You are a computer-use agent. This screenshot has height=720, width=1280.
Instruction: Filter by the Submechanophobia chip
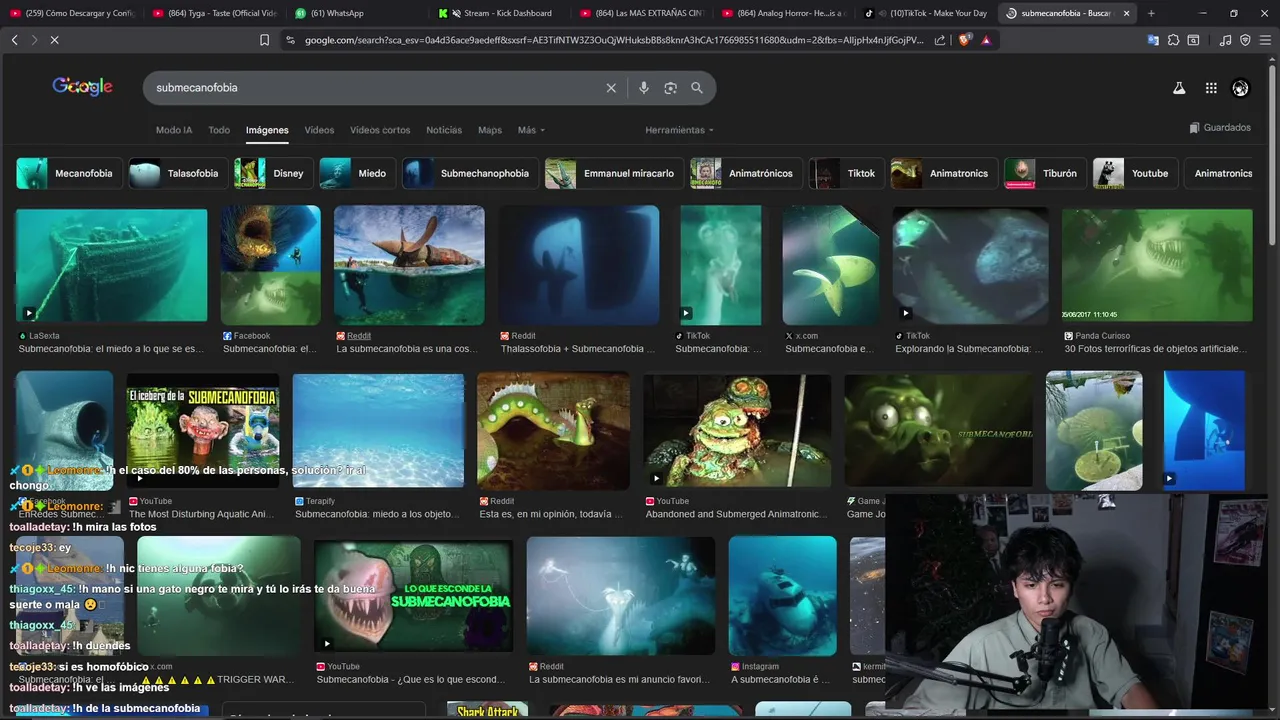pos(470,173)
